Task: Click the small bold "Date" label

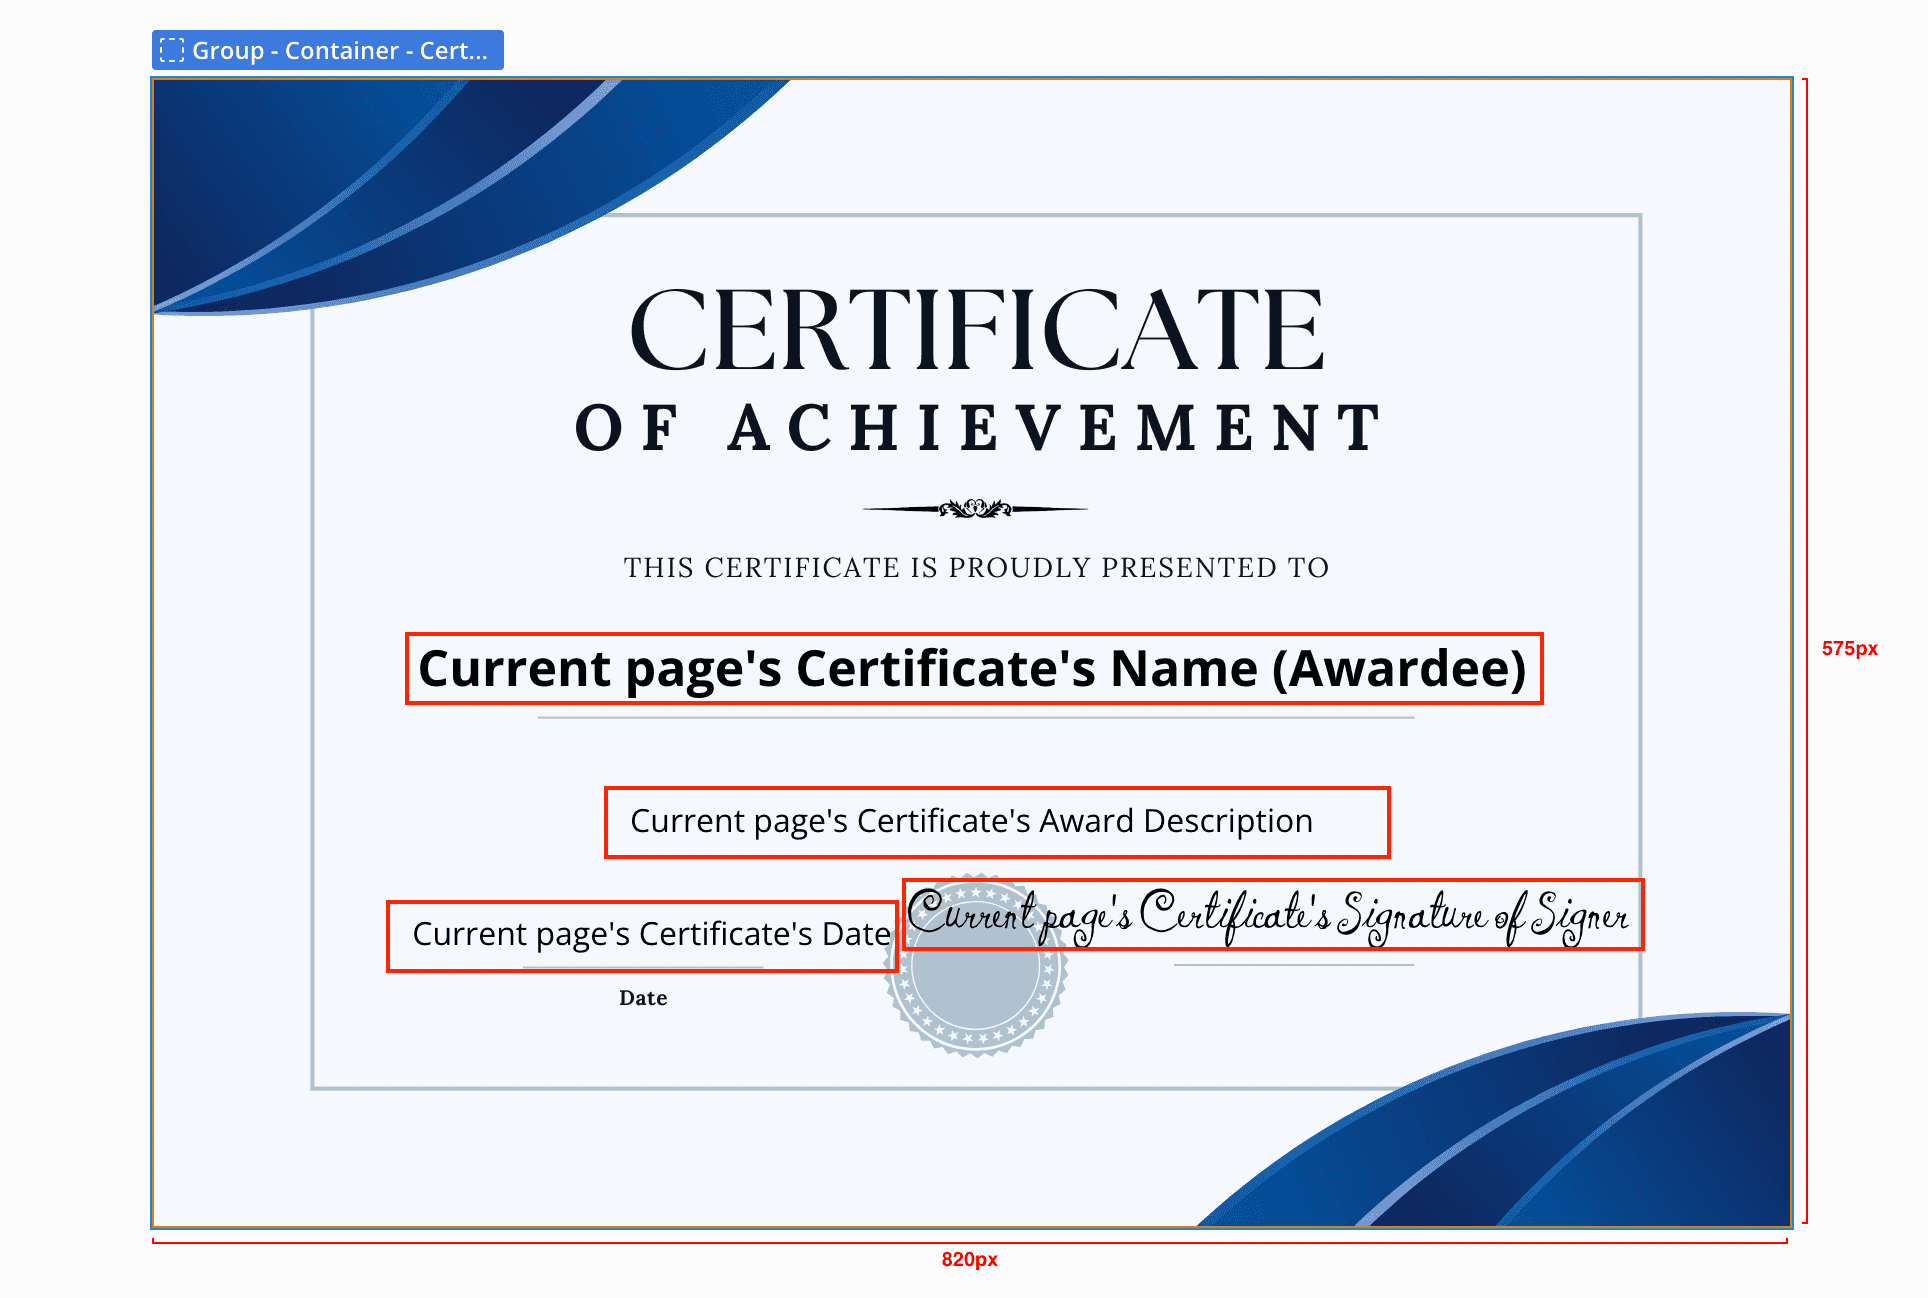Action: (x=642, y=998)
